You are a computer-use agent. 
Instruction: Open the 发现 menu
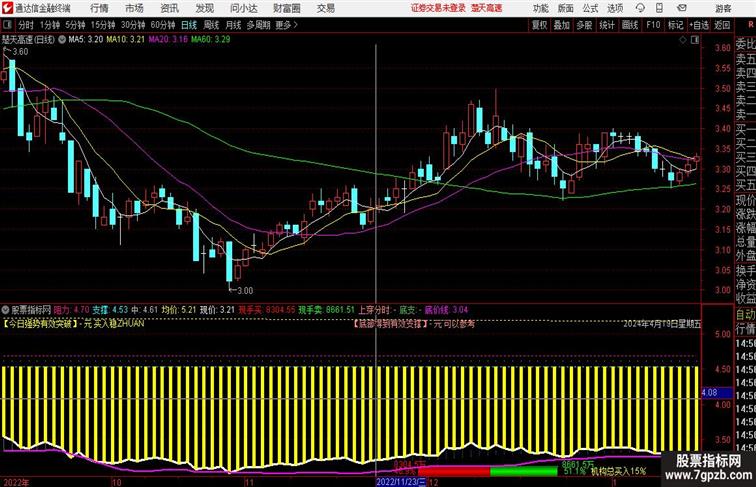tap(204, 8)
